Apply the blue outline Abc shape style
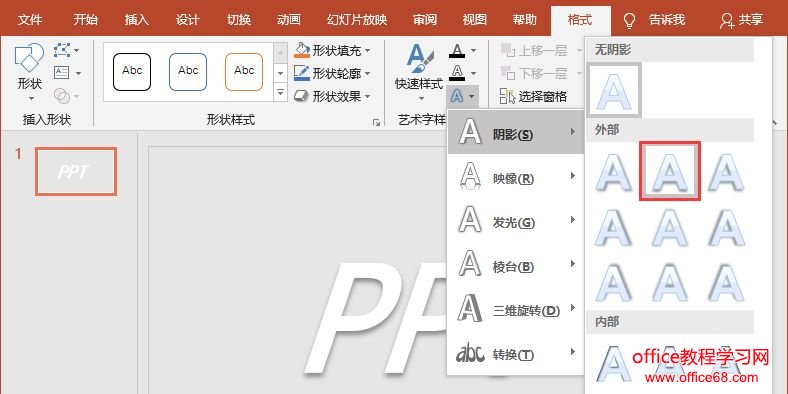Screen dimensions: 788x394 [188, 72]
